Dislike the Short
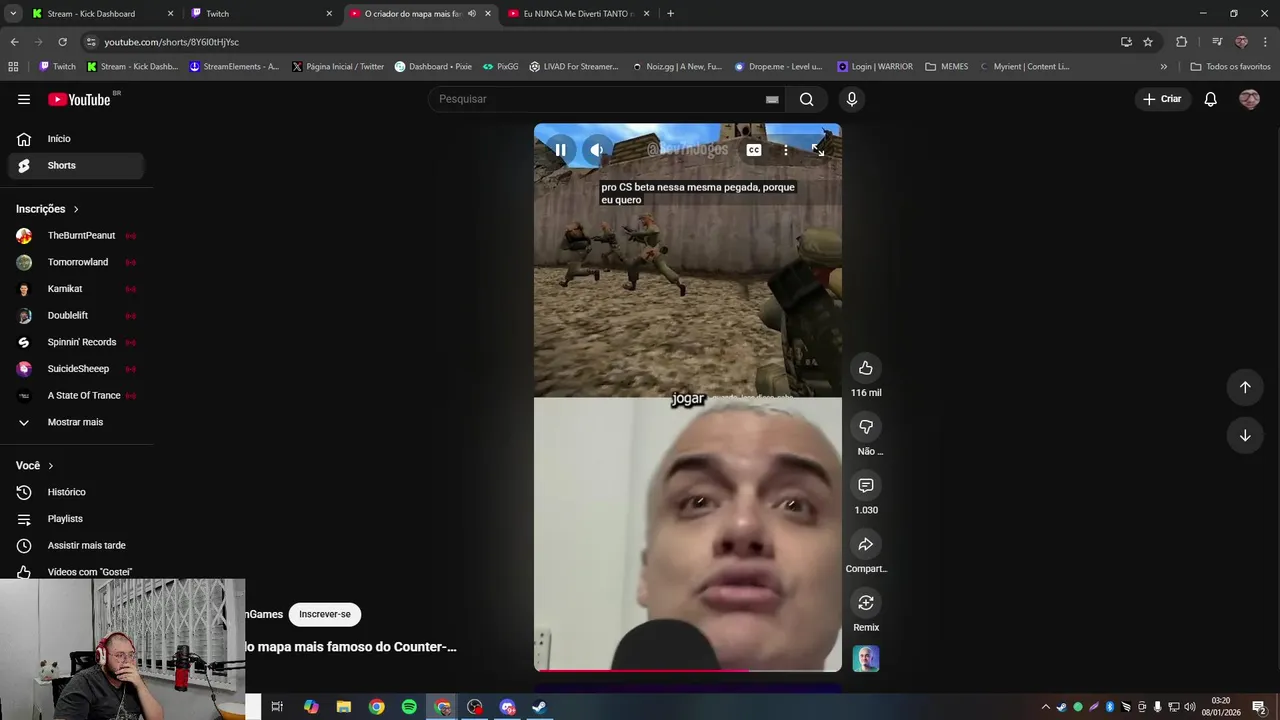The image size is (1280, 720). (866, 427)
